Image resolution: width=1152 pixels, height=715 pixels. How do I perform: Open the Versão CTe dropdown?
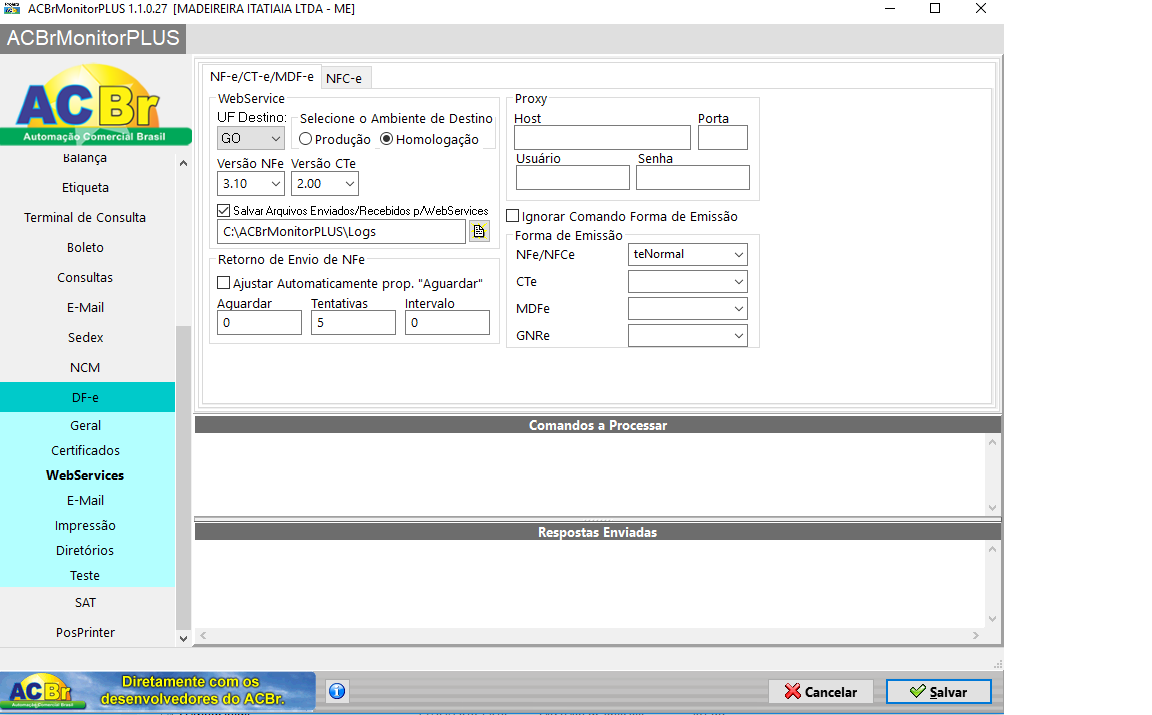click(325, 184)
